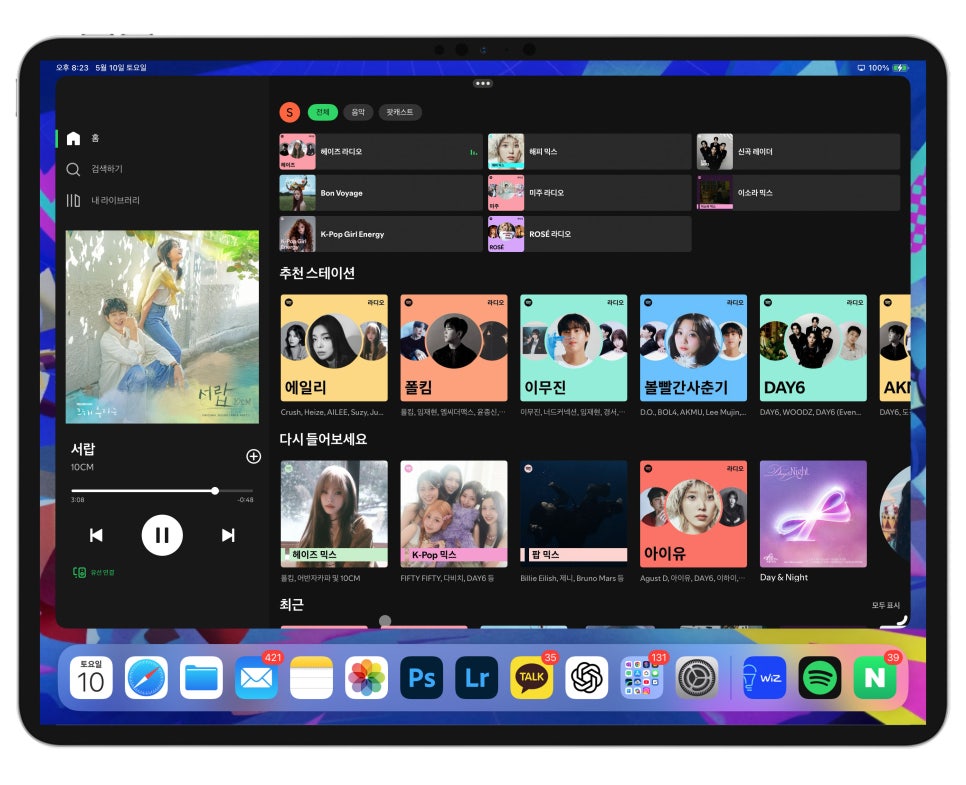Open Settings from the dock
The image size is (966, 785).
click(x=697, y=678)
